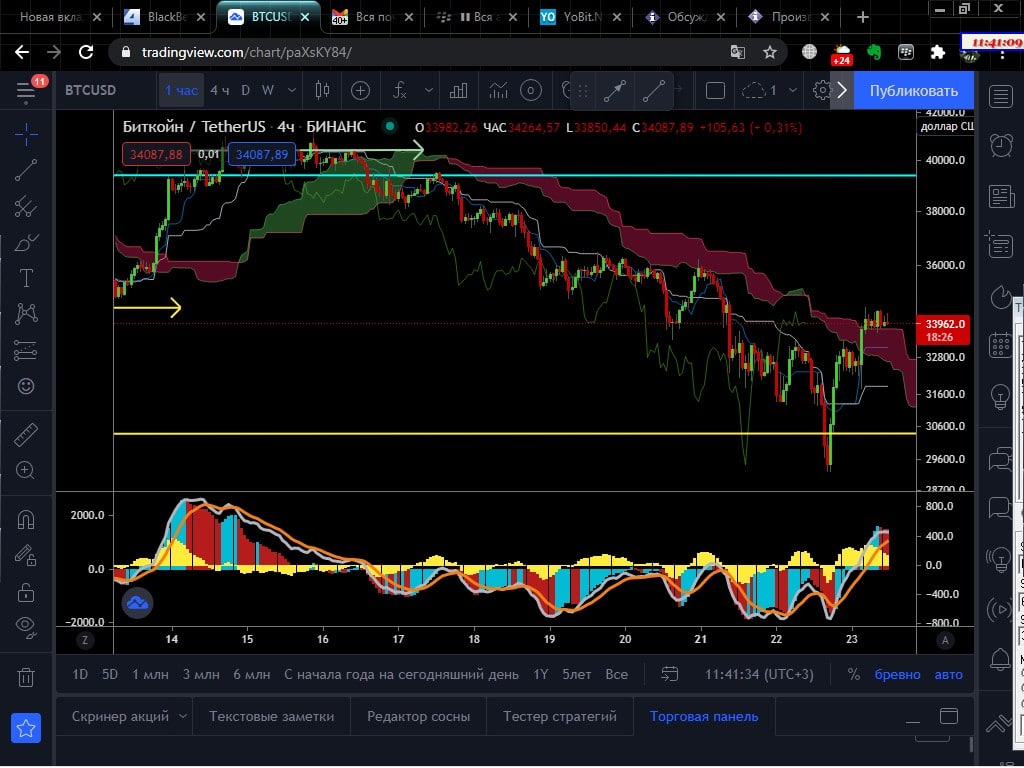Open the candlestick chart style selector
Image resolution: width=1024 pixels, height=768 pixels.
323,90
